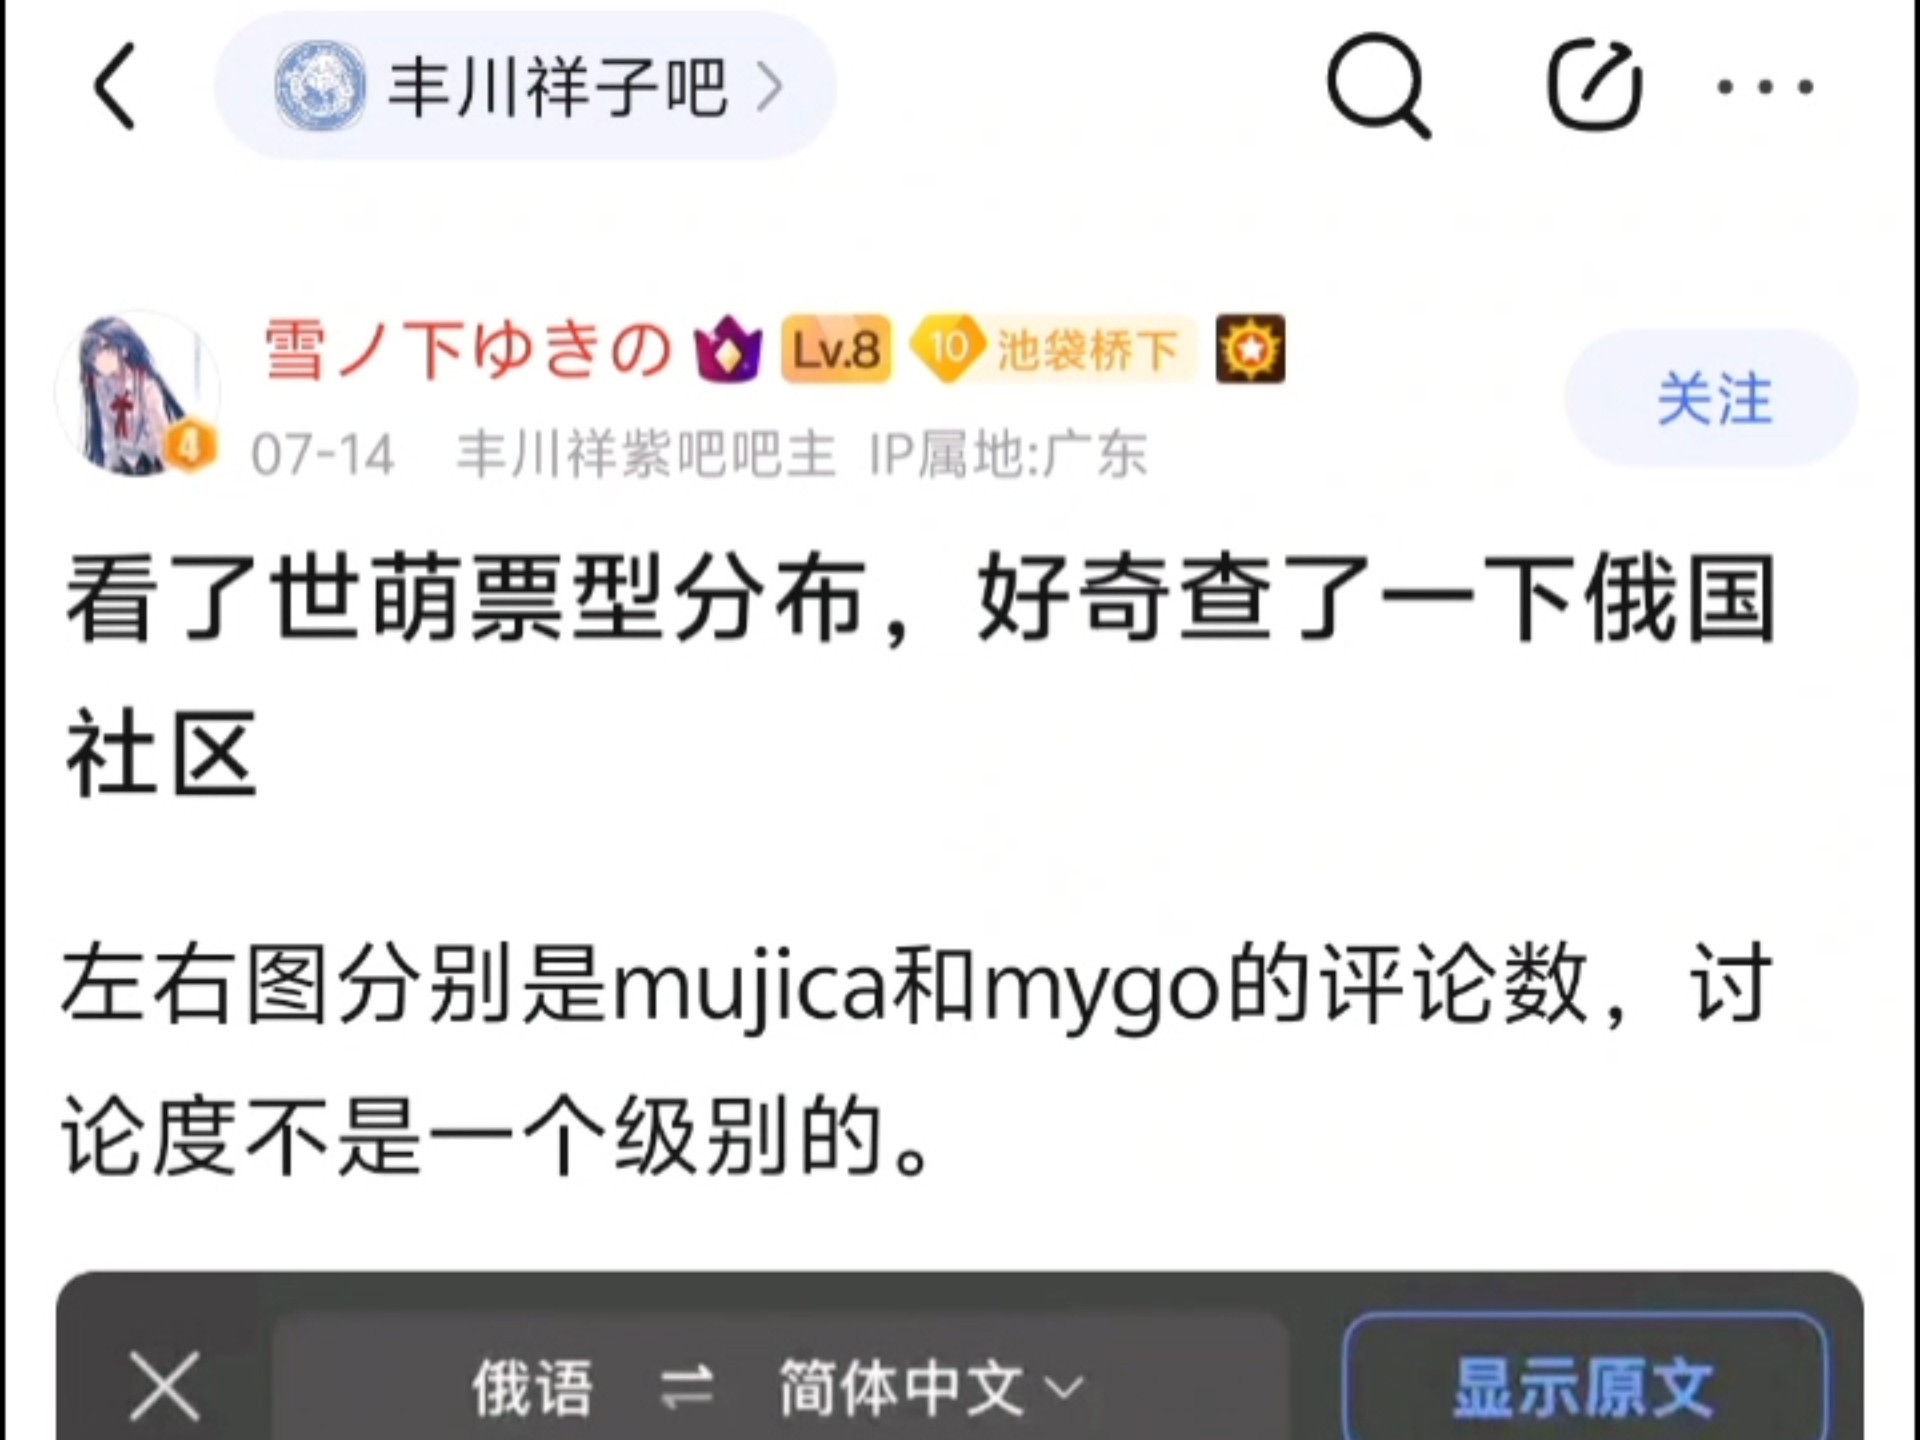1920x1440 pixels.
Task: Tap the gold star medal icon
Action: coord(1250,349)
